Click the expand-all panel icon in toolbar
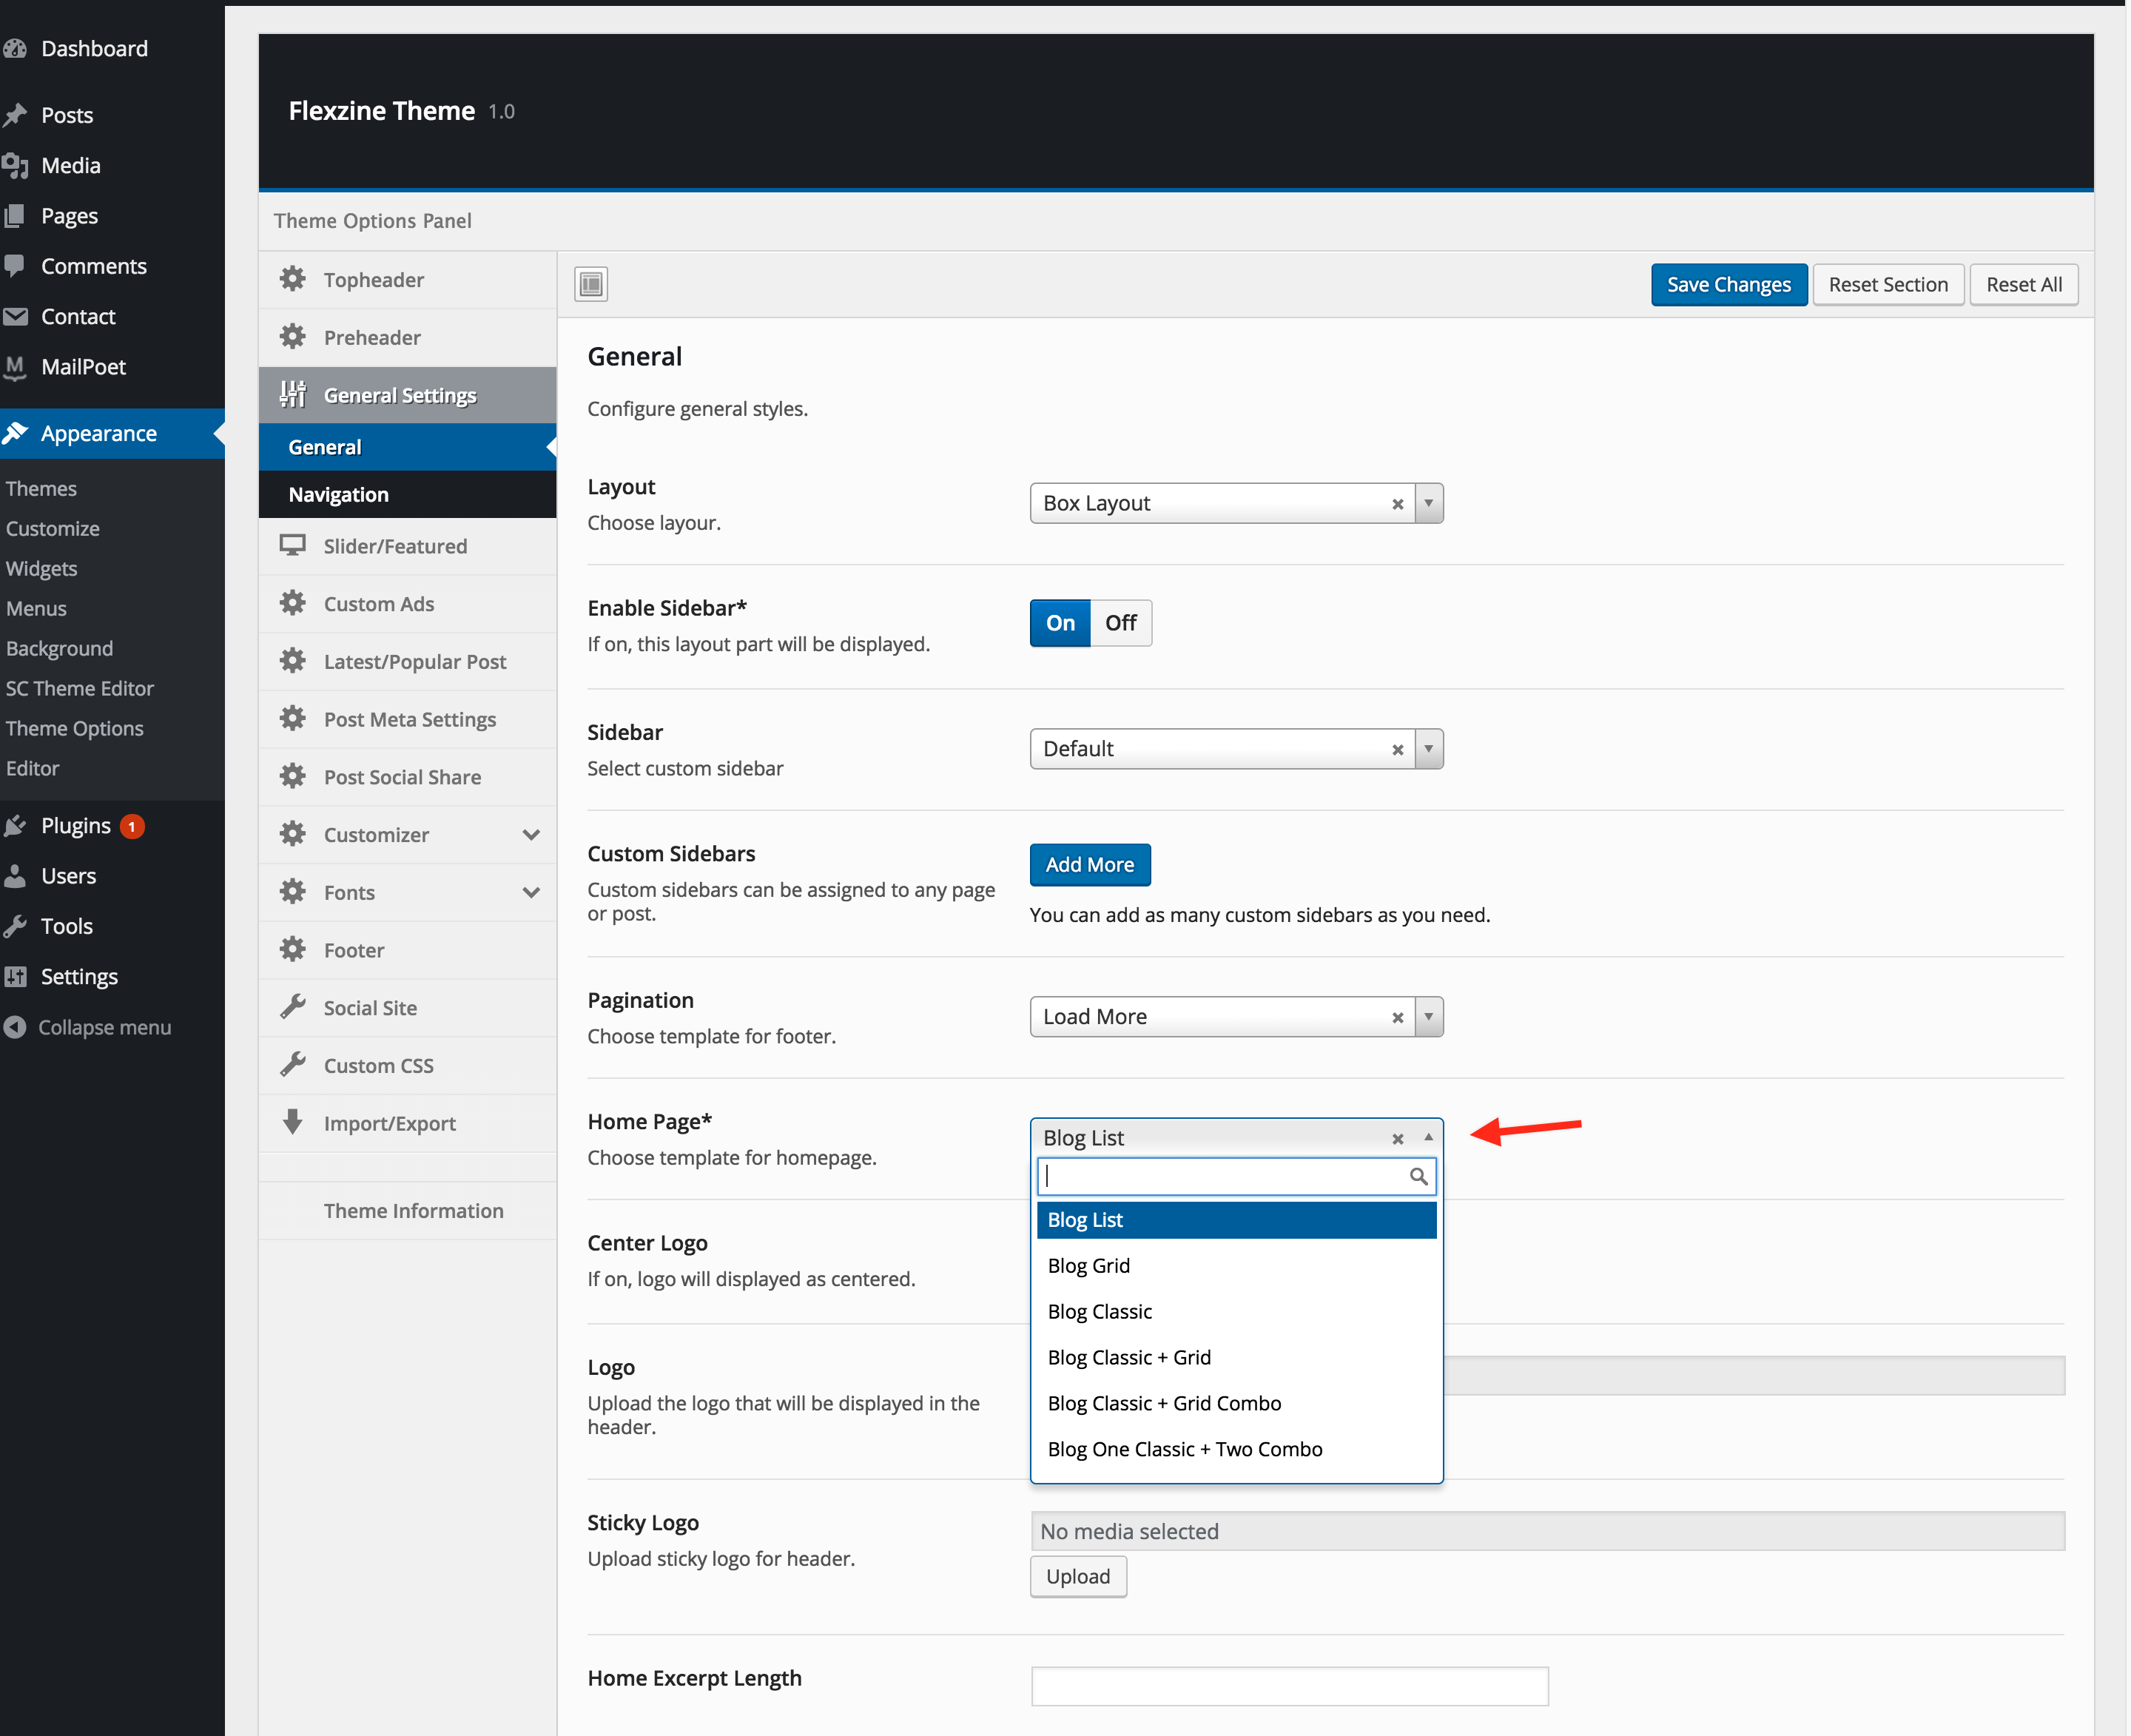This screenshot has height=1736, width=2131. 591,284
